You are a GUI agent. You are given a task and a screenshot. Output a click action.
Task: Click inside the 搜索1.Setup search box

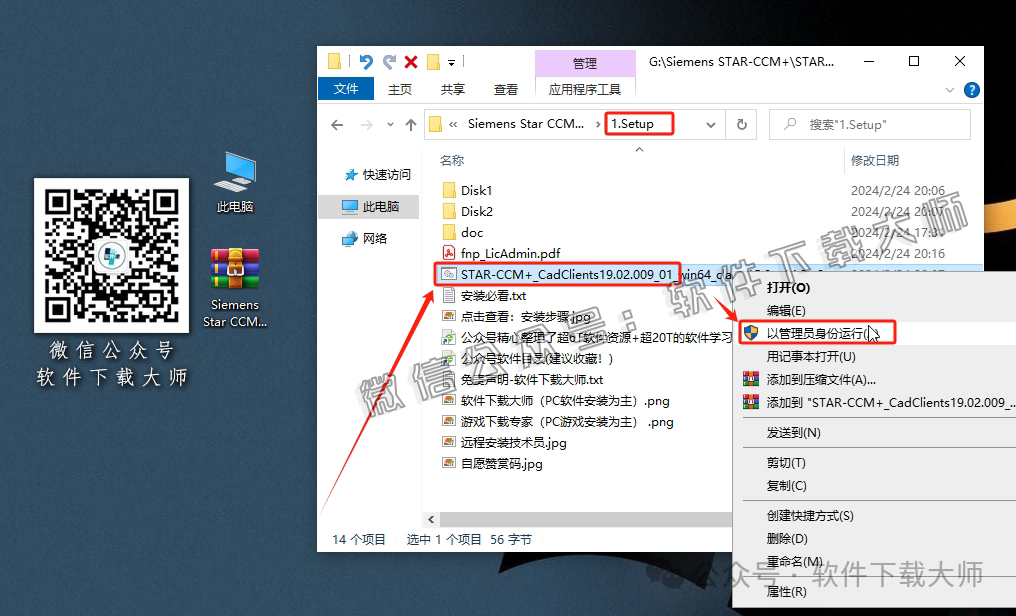[x=870, y=123]
